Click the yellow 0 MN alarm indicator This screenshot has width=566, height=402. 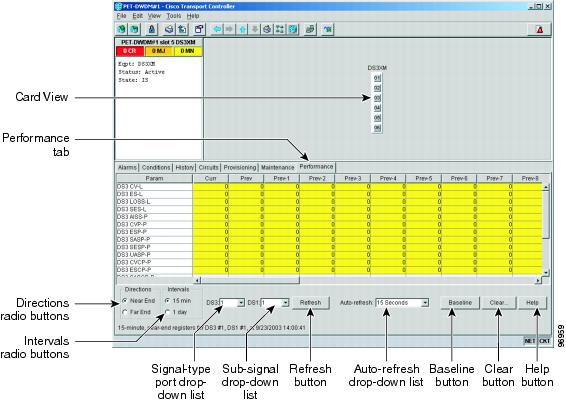pos(187,51)
